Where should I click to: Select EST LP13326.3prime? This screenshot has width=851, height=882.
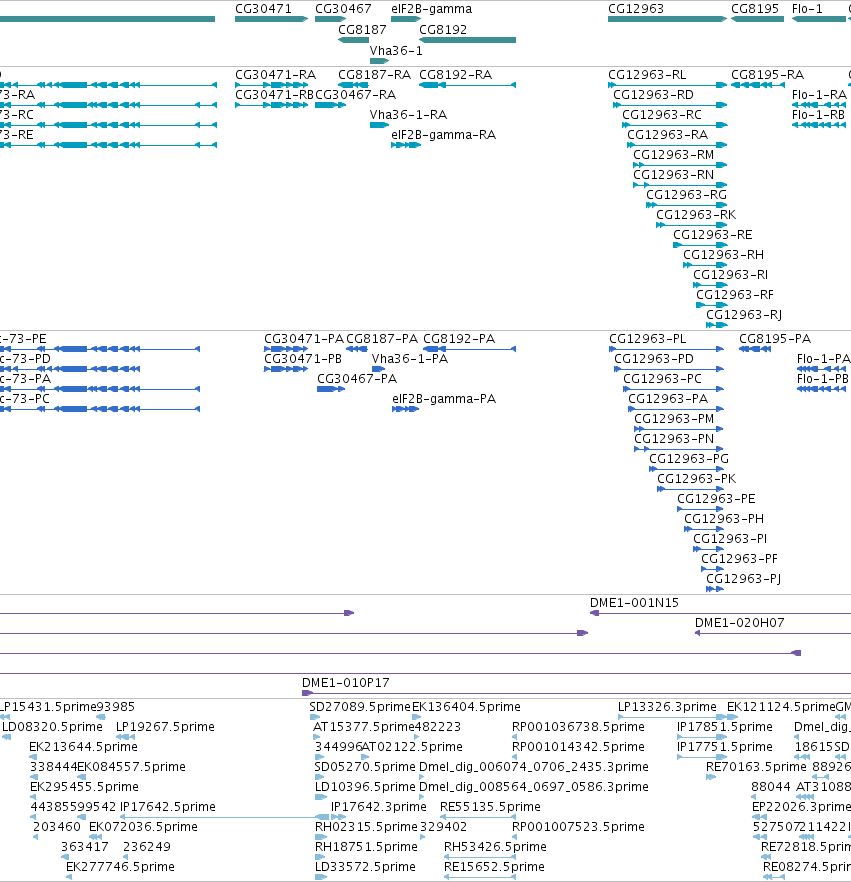click(667, 707)
